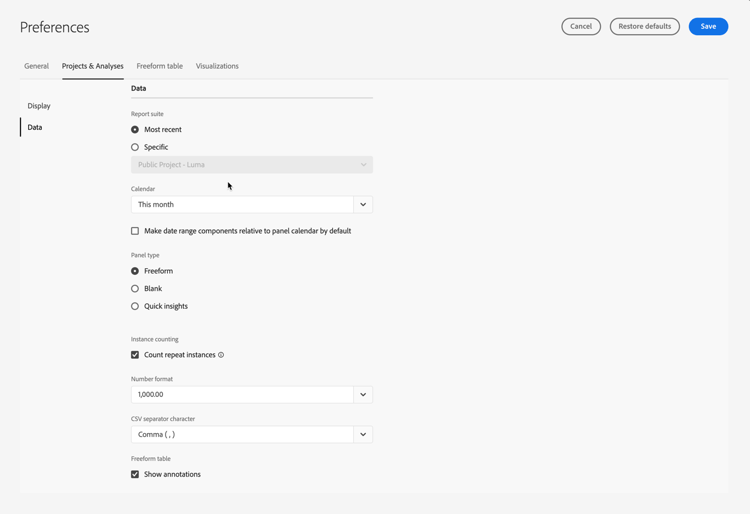
Task: Select Display in the side navigation
Action: 39,106
